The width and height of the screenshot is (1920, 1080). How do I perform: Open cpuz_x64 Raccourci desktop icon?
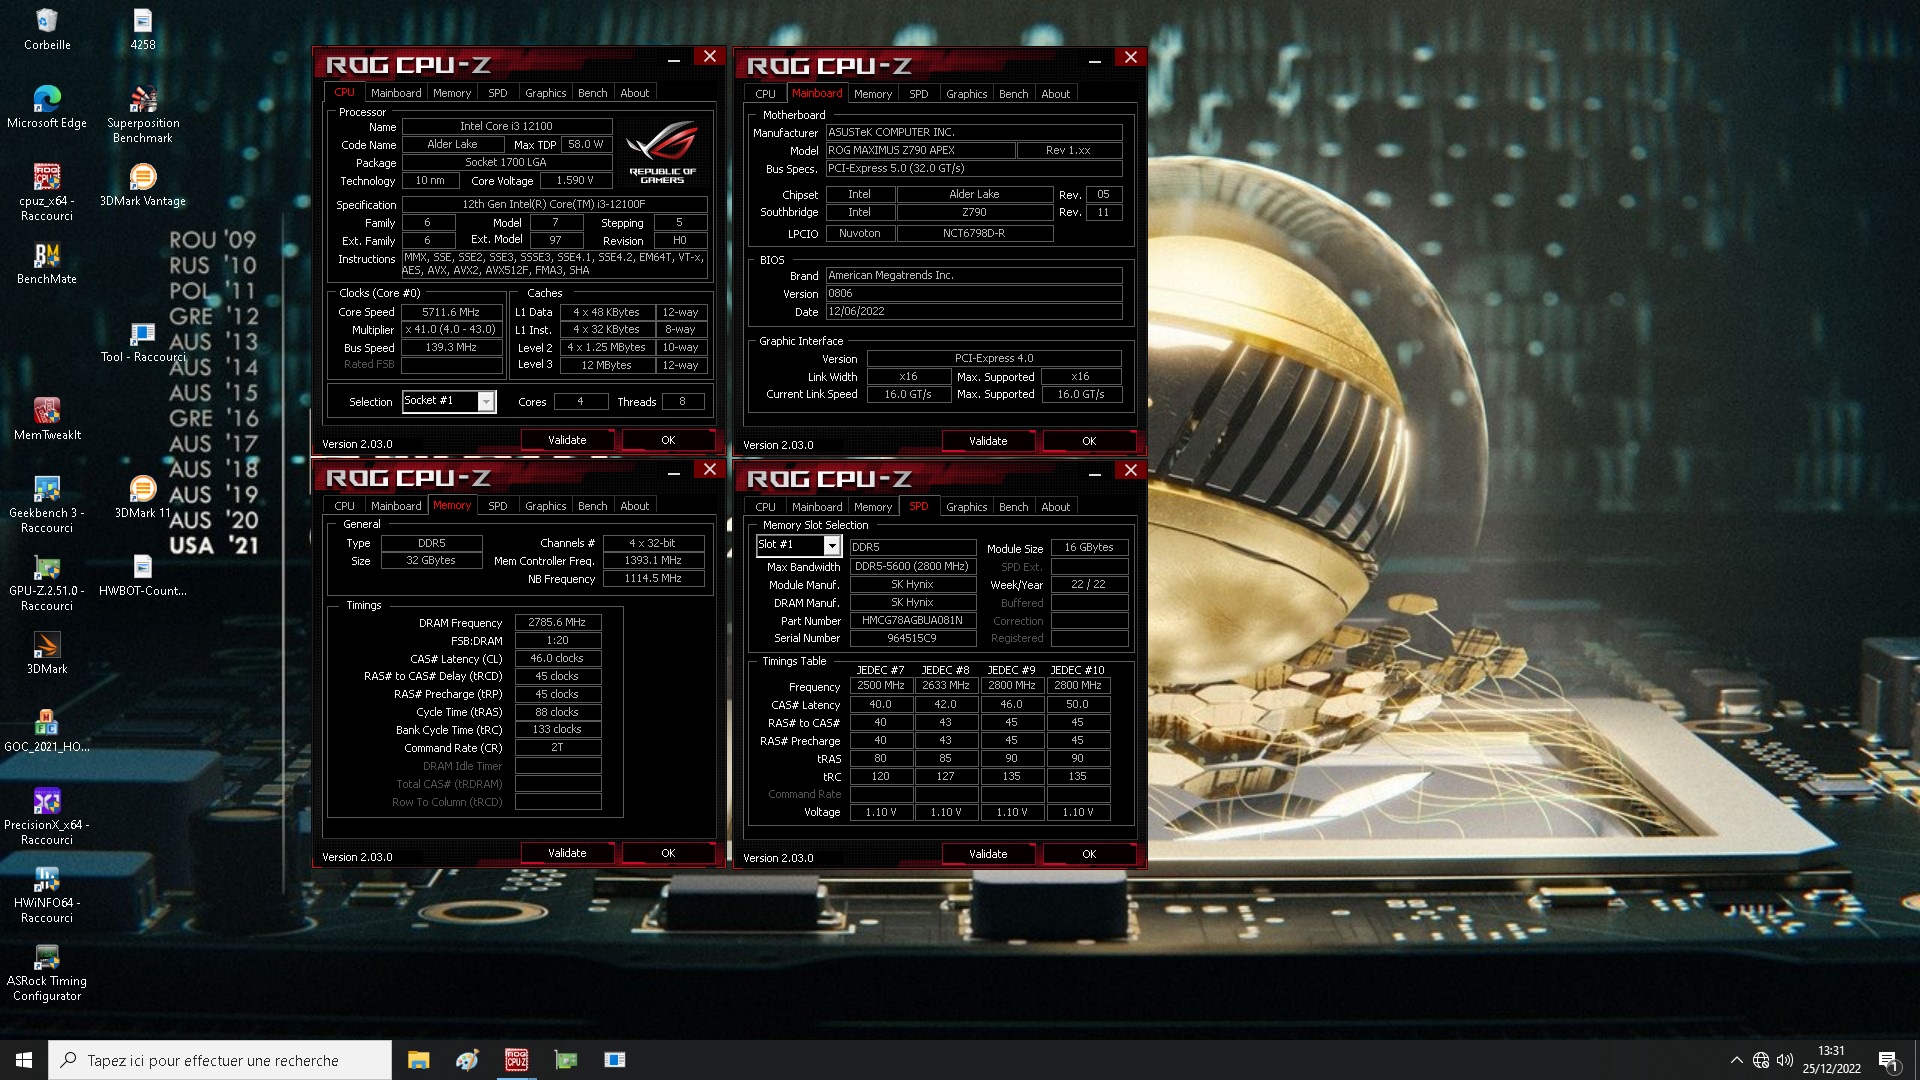click(47, 192)
